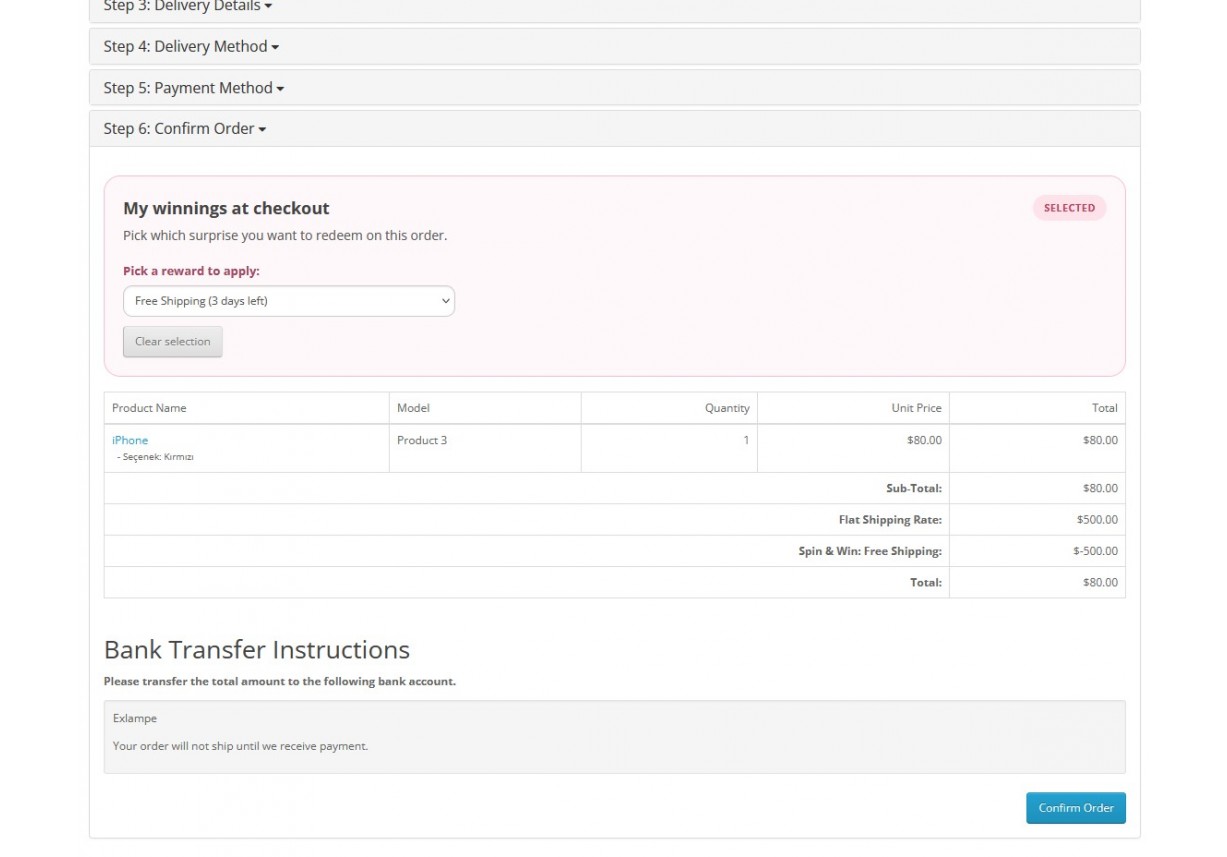This screenshot has width=1227, height=857.
Task: Open the reward selection dropdown
Action: [288, 301]
